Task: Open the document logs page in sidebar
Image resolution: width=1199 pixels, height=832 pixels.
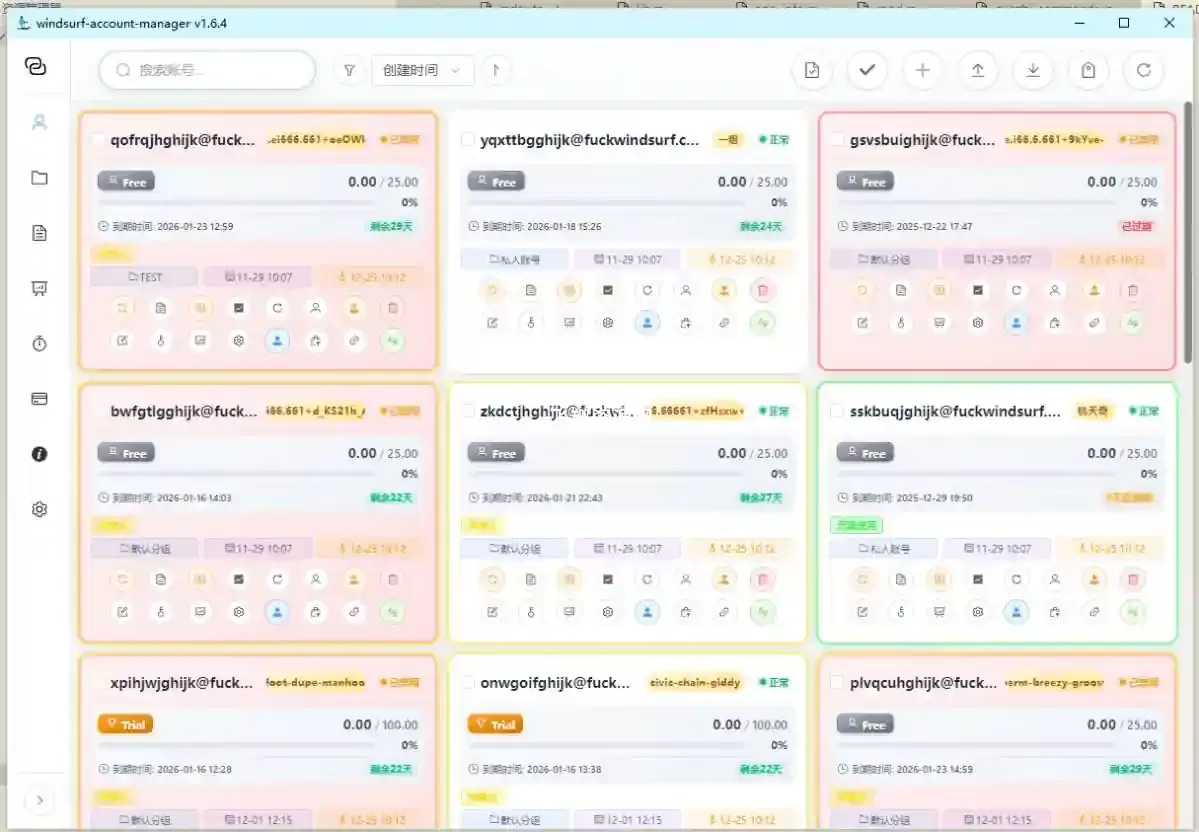Action: (x=40, y=233)
